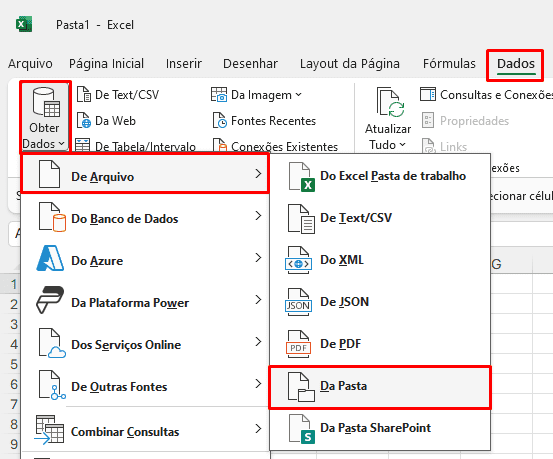Expand the Do Banco de Dados chevron
The height and width of the screenshot is (459, 553).
pyautogui.click(x=259, y=216)
